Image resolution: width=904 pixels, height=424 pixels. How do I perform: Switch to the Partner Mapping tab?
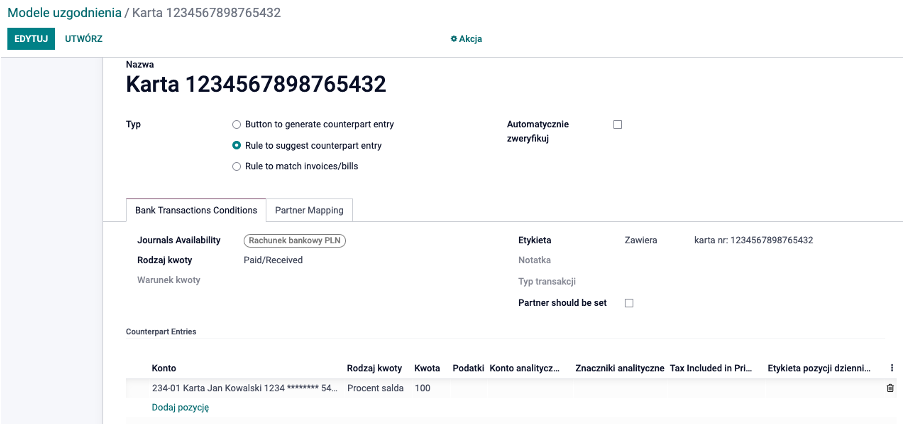point(309,210)
